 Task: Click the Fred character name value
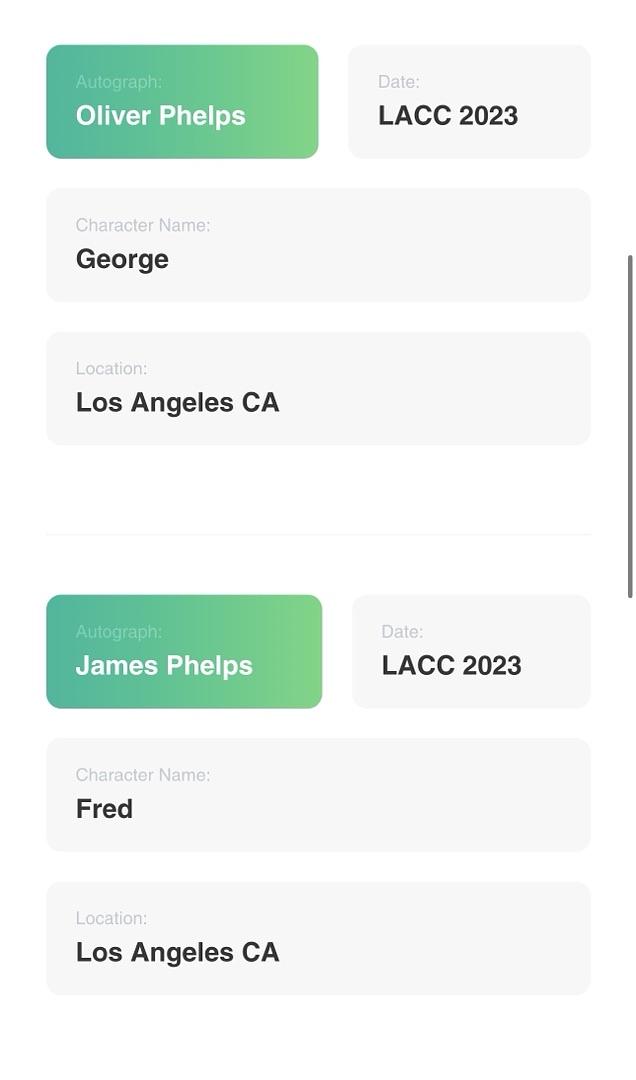tap(104, 809)
